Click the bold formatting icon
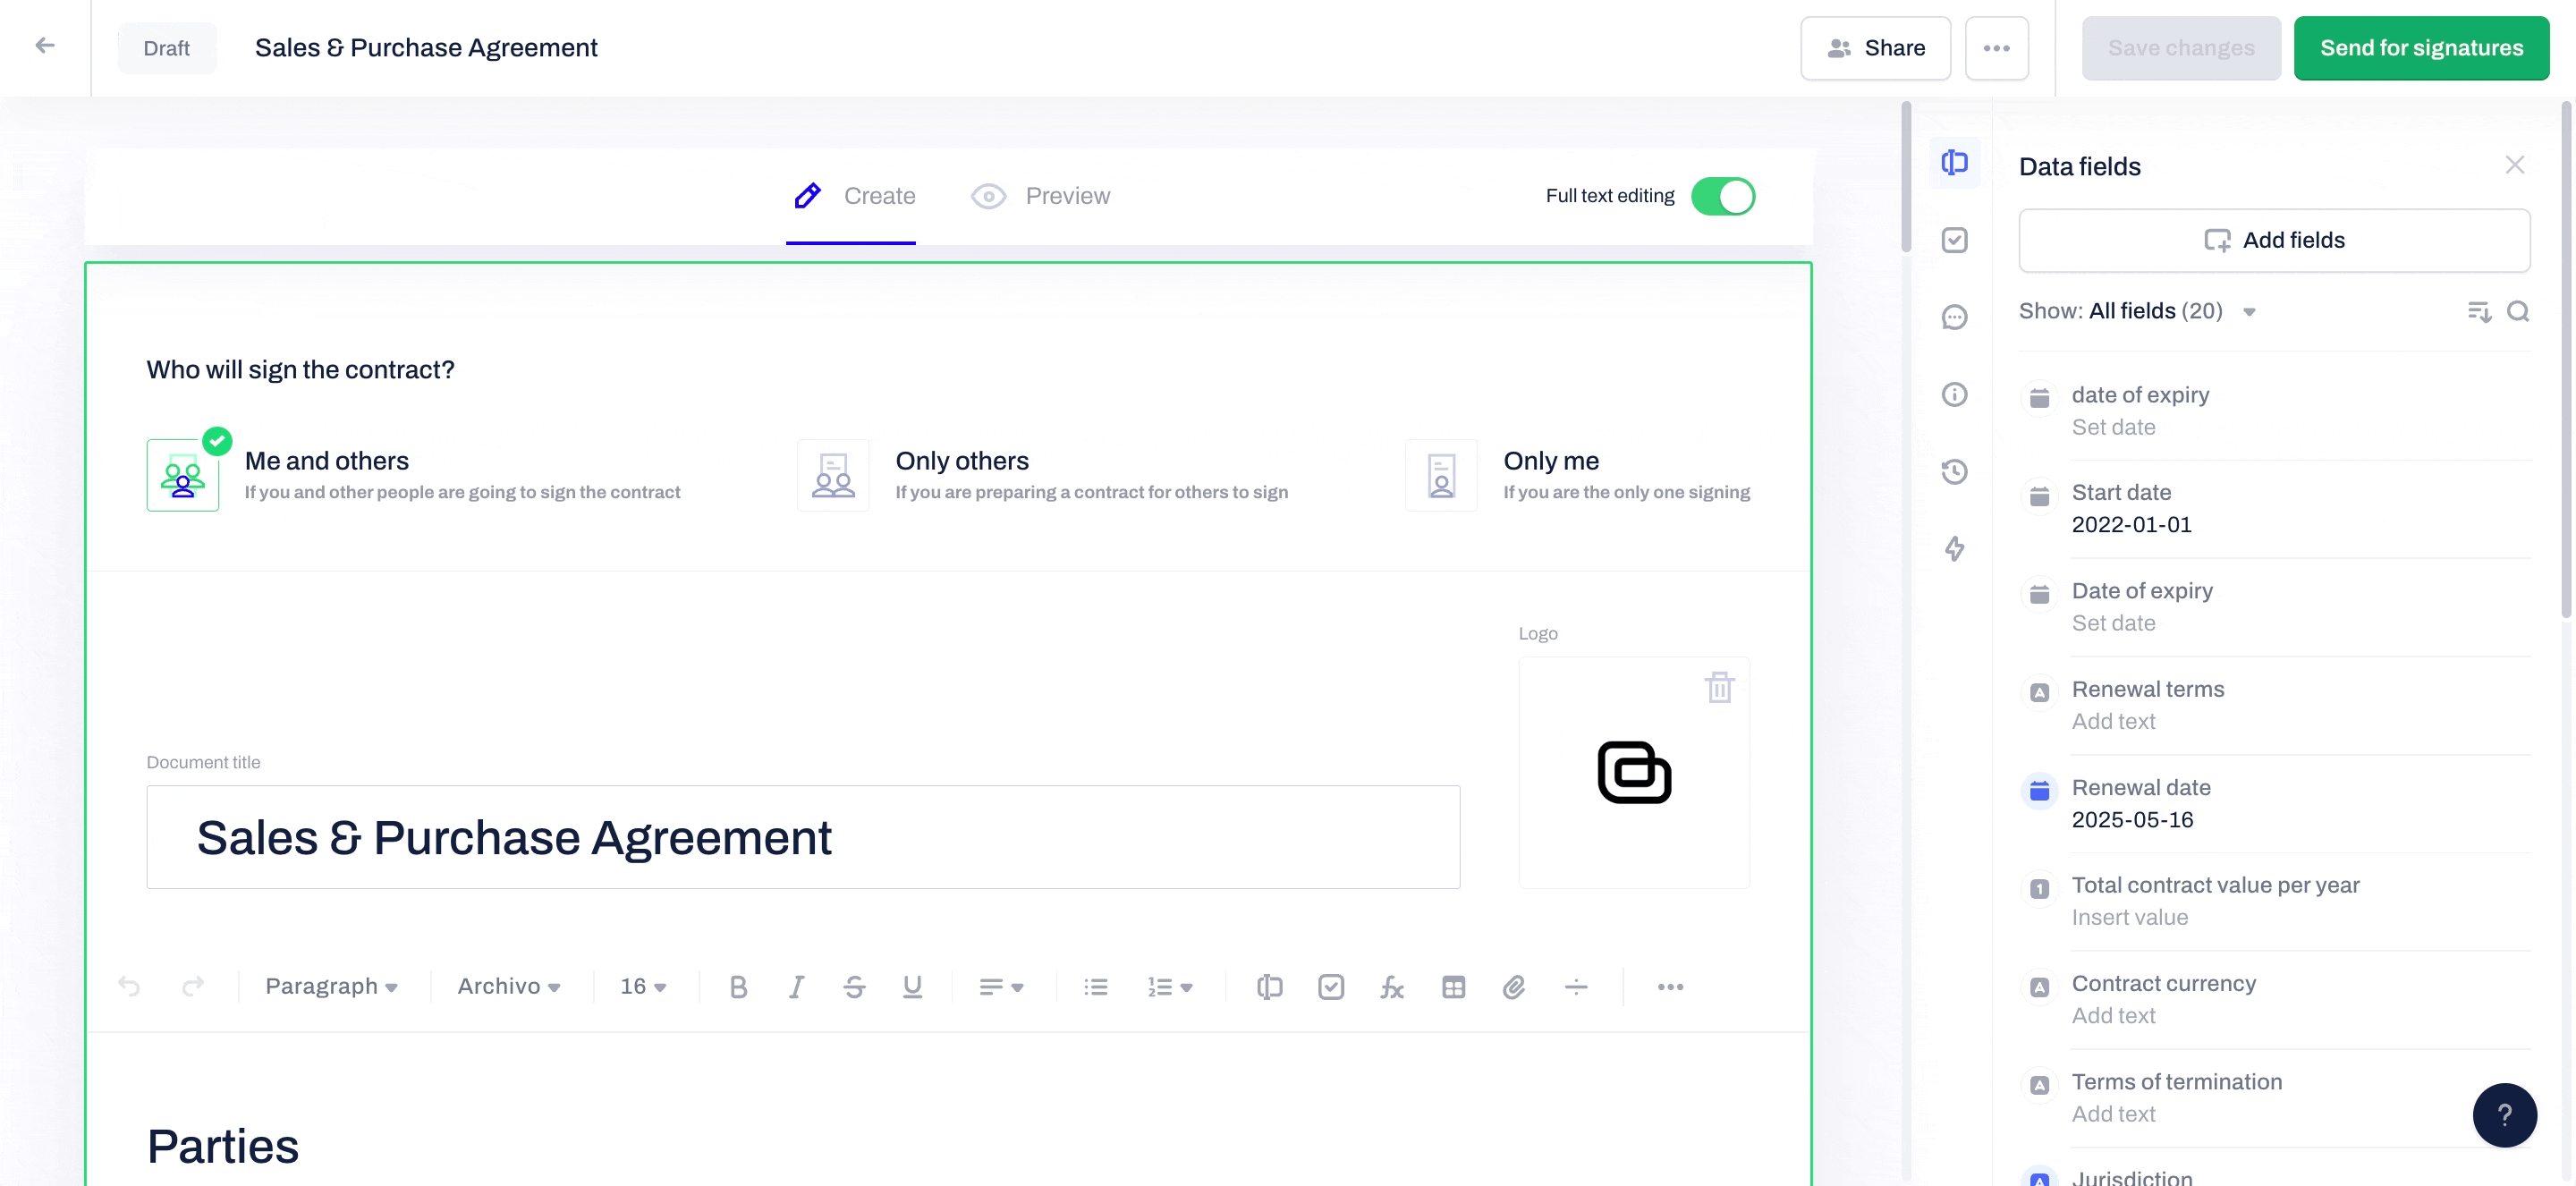This screenshot has height=1186, width=2576. tap(738, 986)
